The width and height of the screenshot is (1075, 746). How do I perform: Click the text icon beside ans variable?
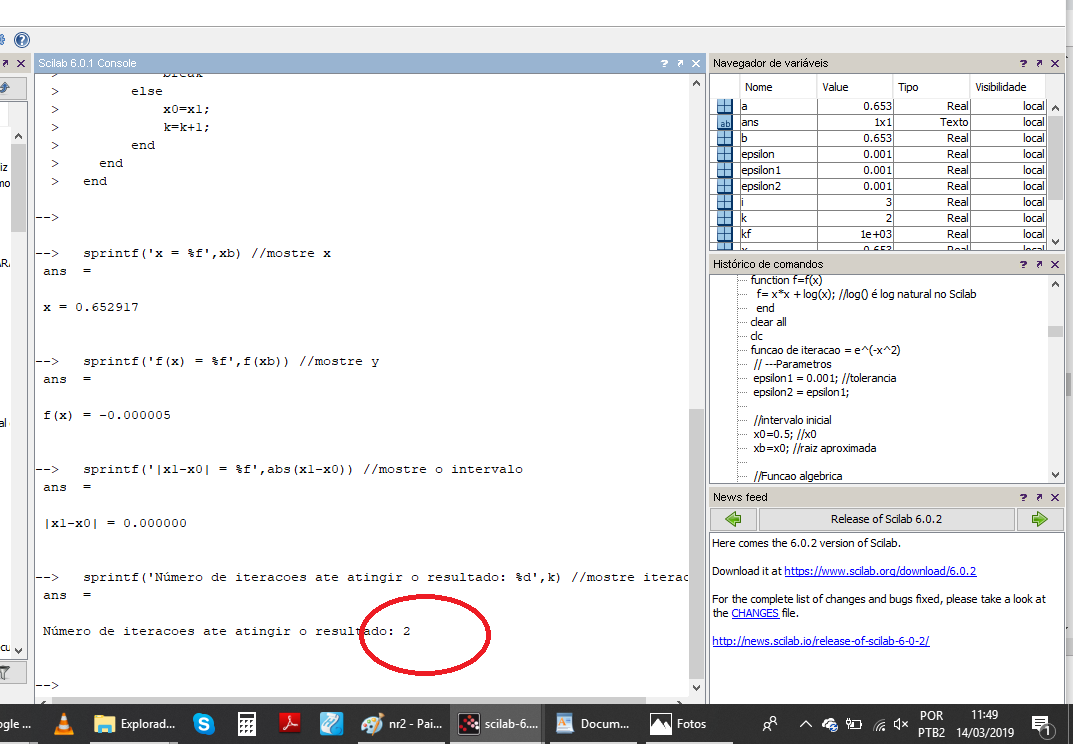[x=725, y=122]
